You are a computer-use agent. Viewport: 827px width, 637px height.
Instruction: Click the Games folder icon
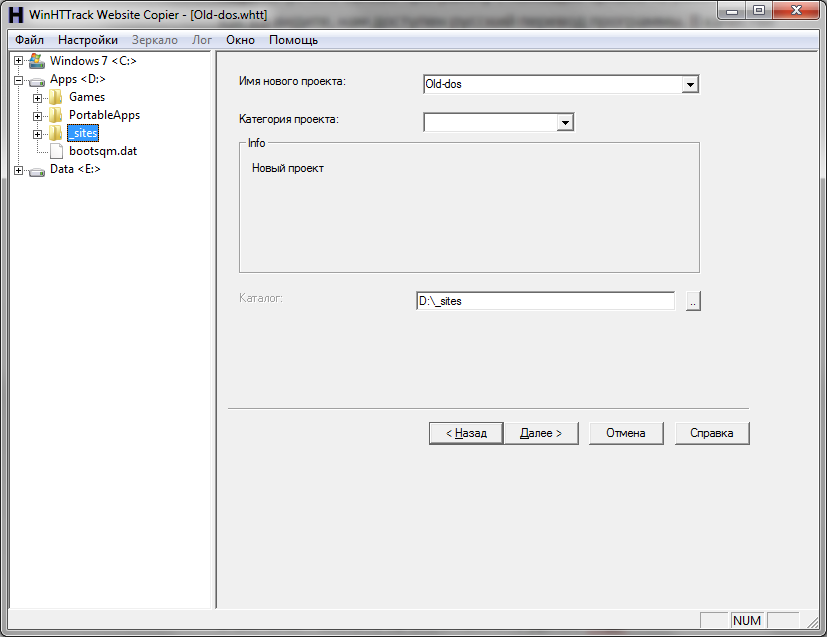coord(55,97)
